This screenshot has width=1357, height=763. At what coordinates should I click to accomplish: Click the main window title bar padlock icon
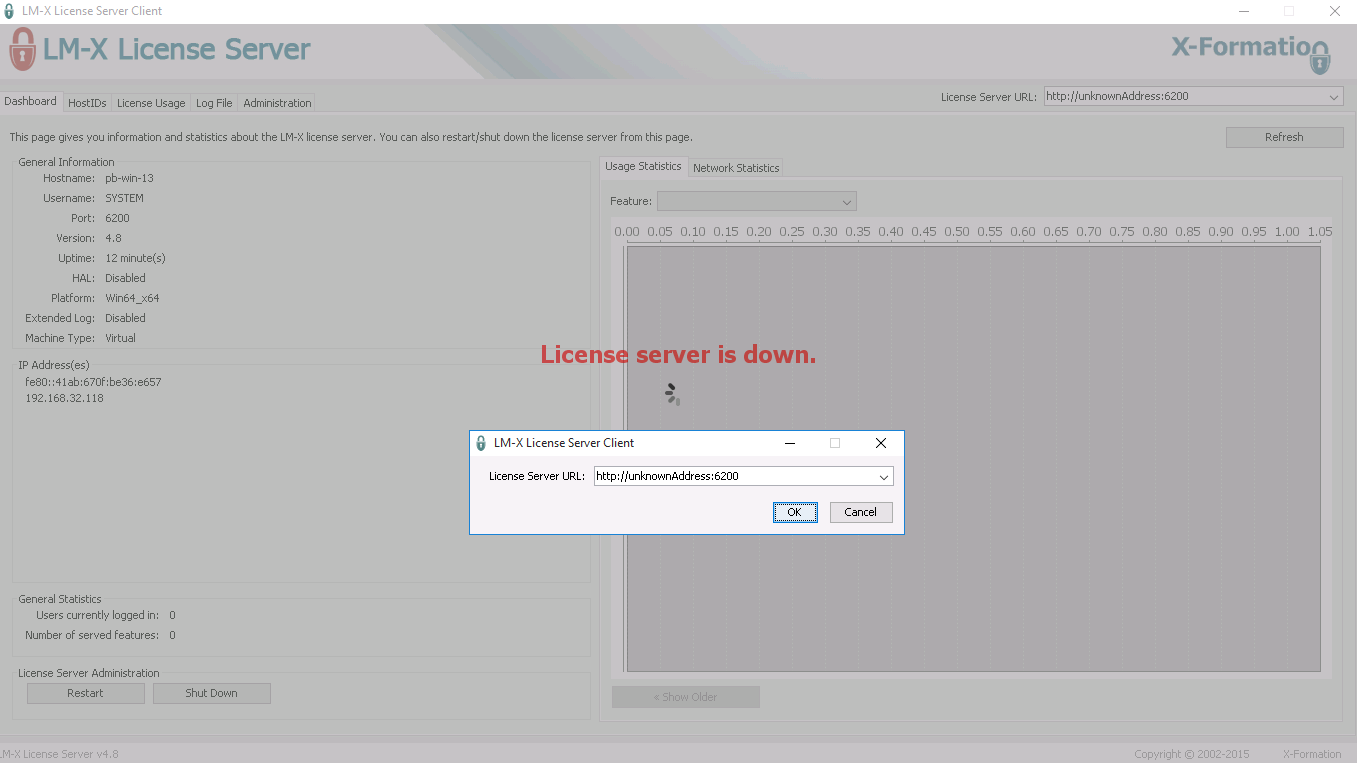tap(9, 11)
